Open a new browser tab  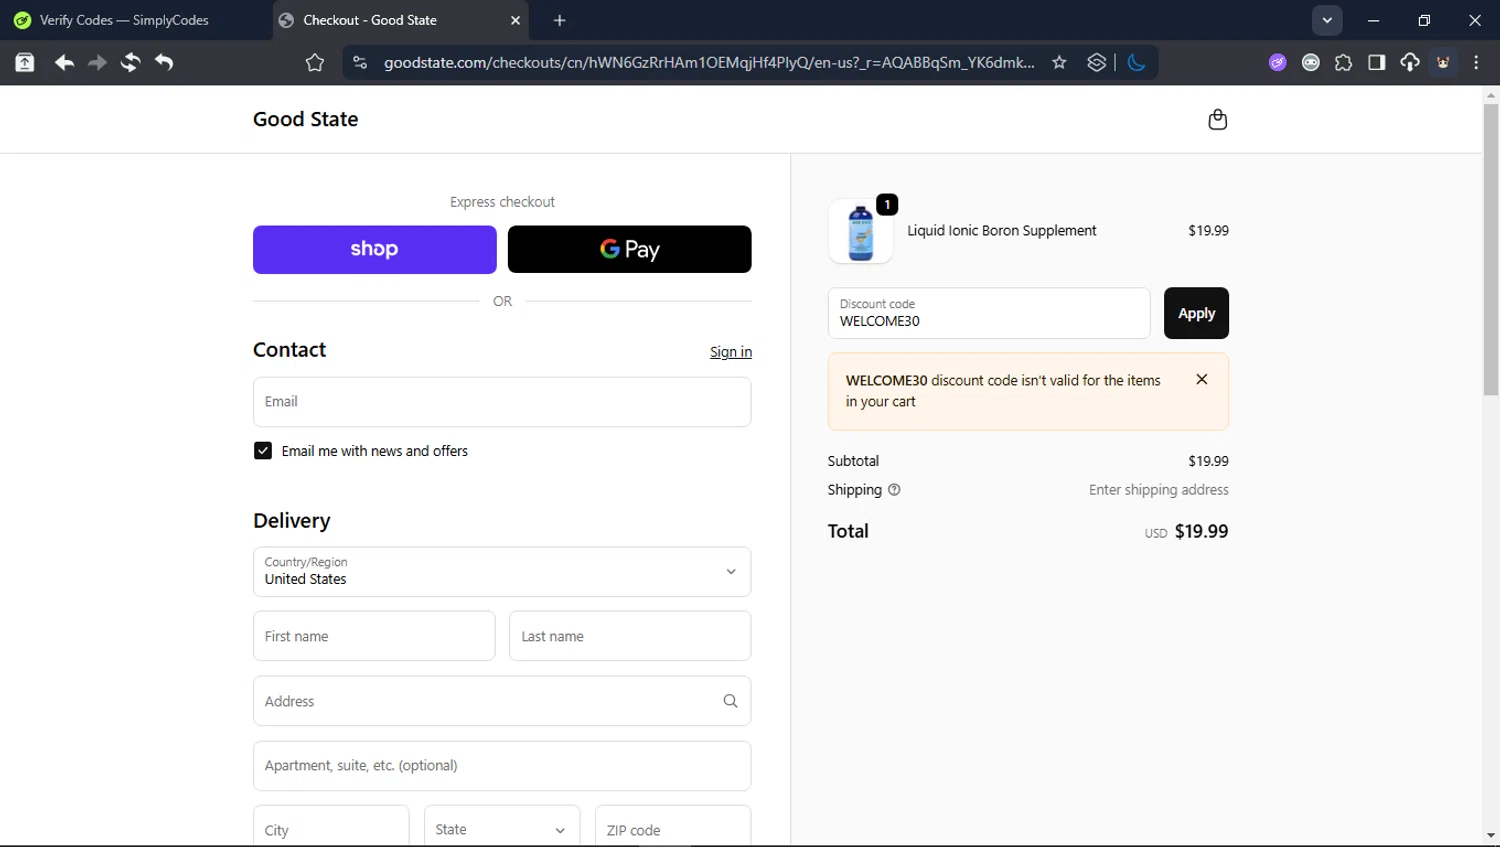[560, 20]
